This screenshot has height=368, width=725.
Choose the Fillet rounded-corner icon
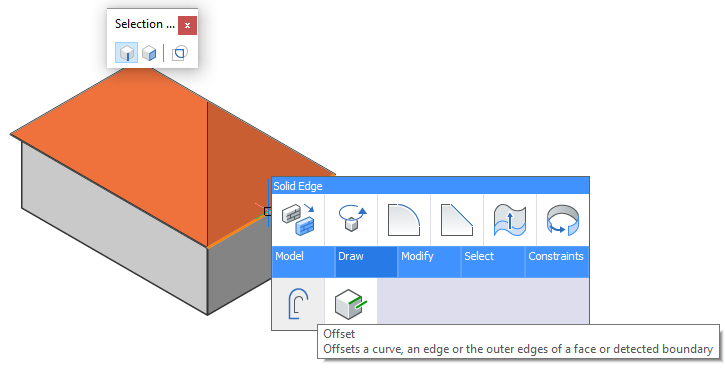[x=404, y=220]
